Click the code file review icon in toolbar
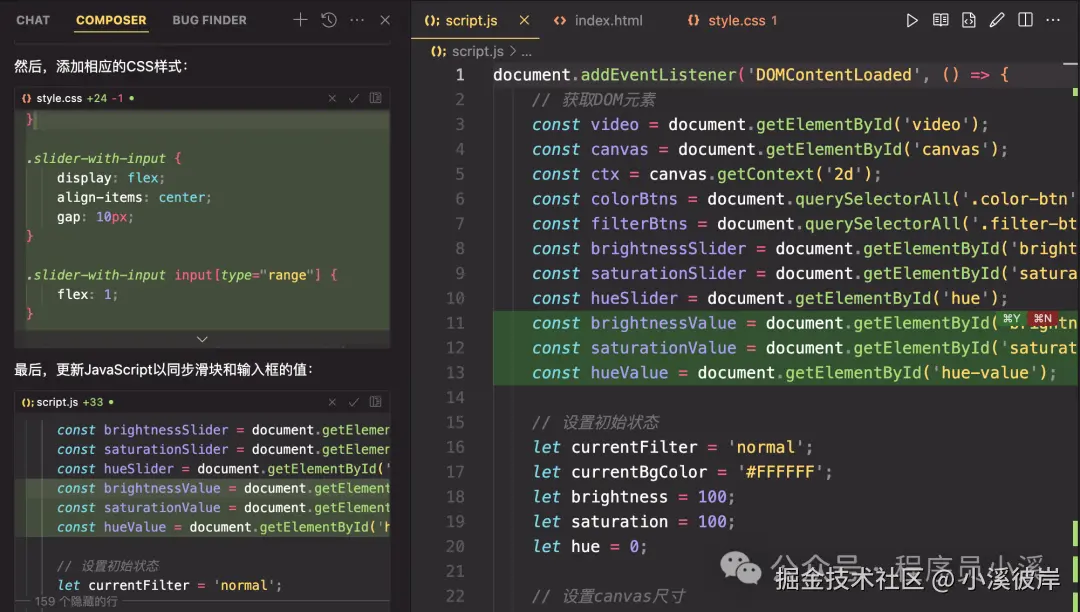Image resolution: width=1080 pixels, height=612 pixels. pyautogui.click(x=968, y=21)
